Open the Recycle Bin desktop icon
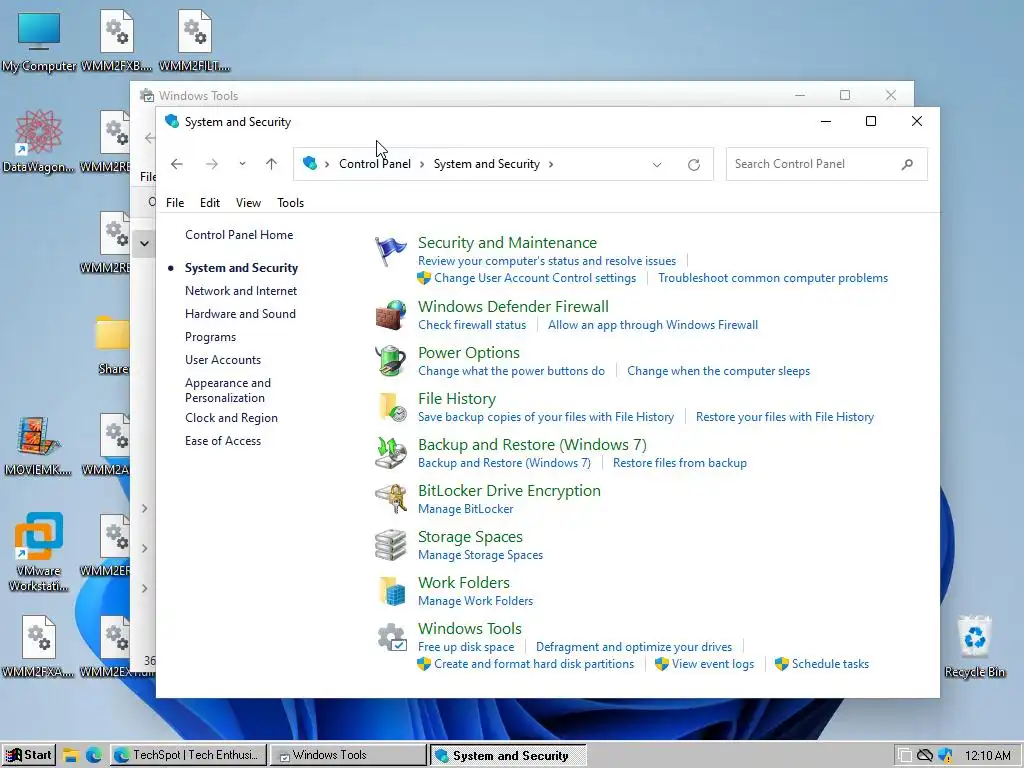Screen dimensions: 1024x768 coord(974,647)
